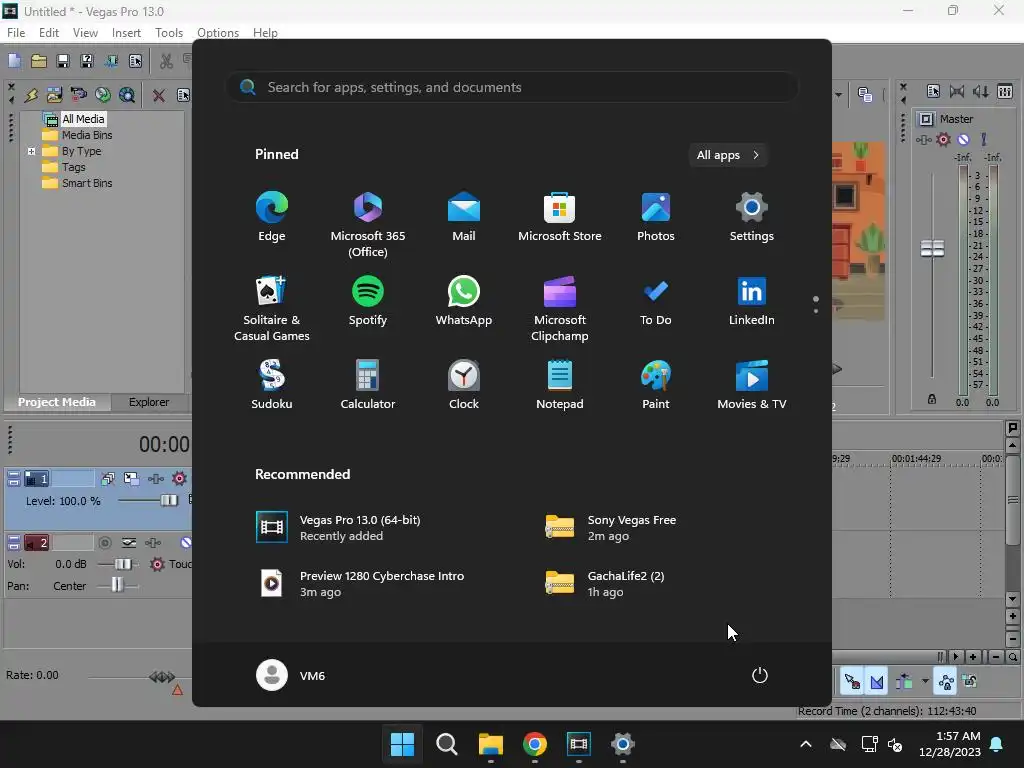The image size is (1024, 768).
Task: Expand All apps list in Start menu
Action: [728, 155]
